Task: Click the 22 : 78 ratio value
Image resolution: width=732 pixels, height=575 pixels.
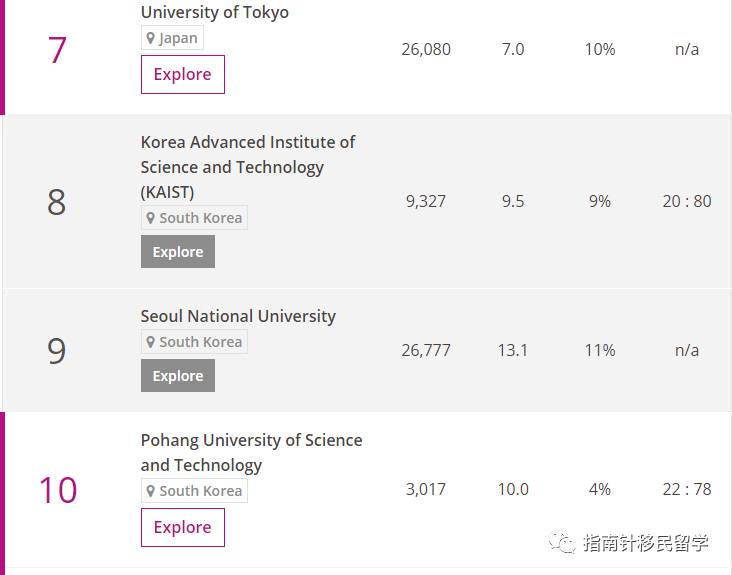Action: pos(687,489)
